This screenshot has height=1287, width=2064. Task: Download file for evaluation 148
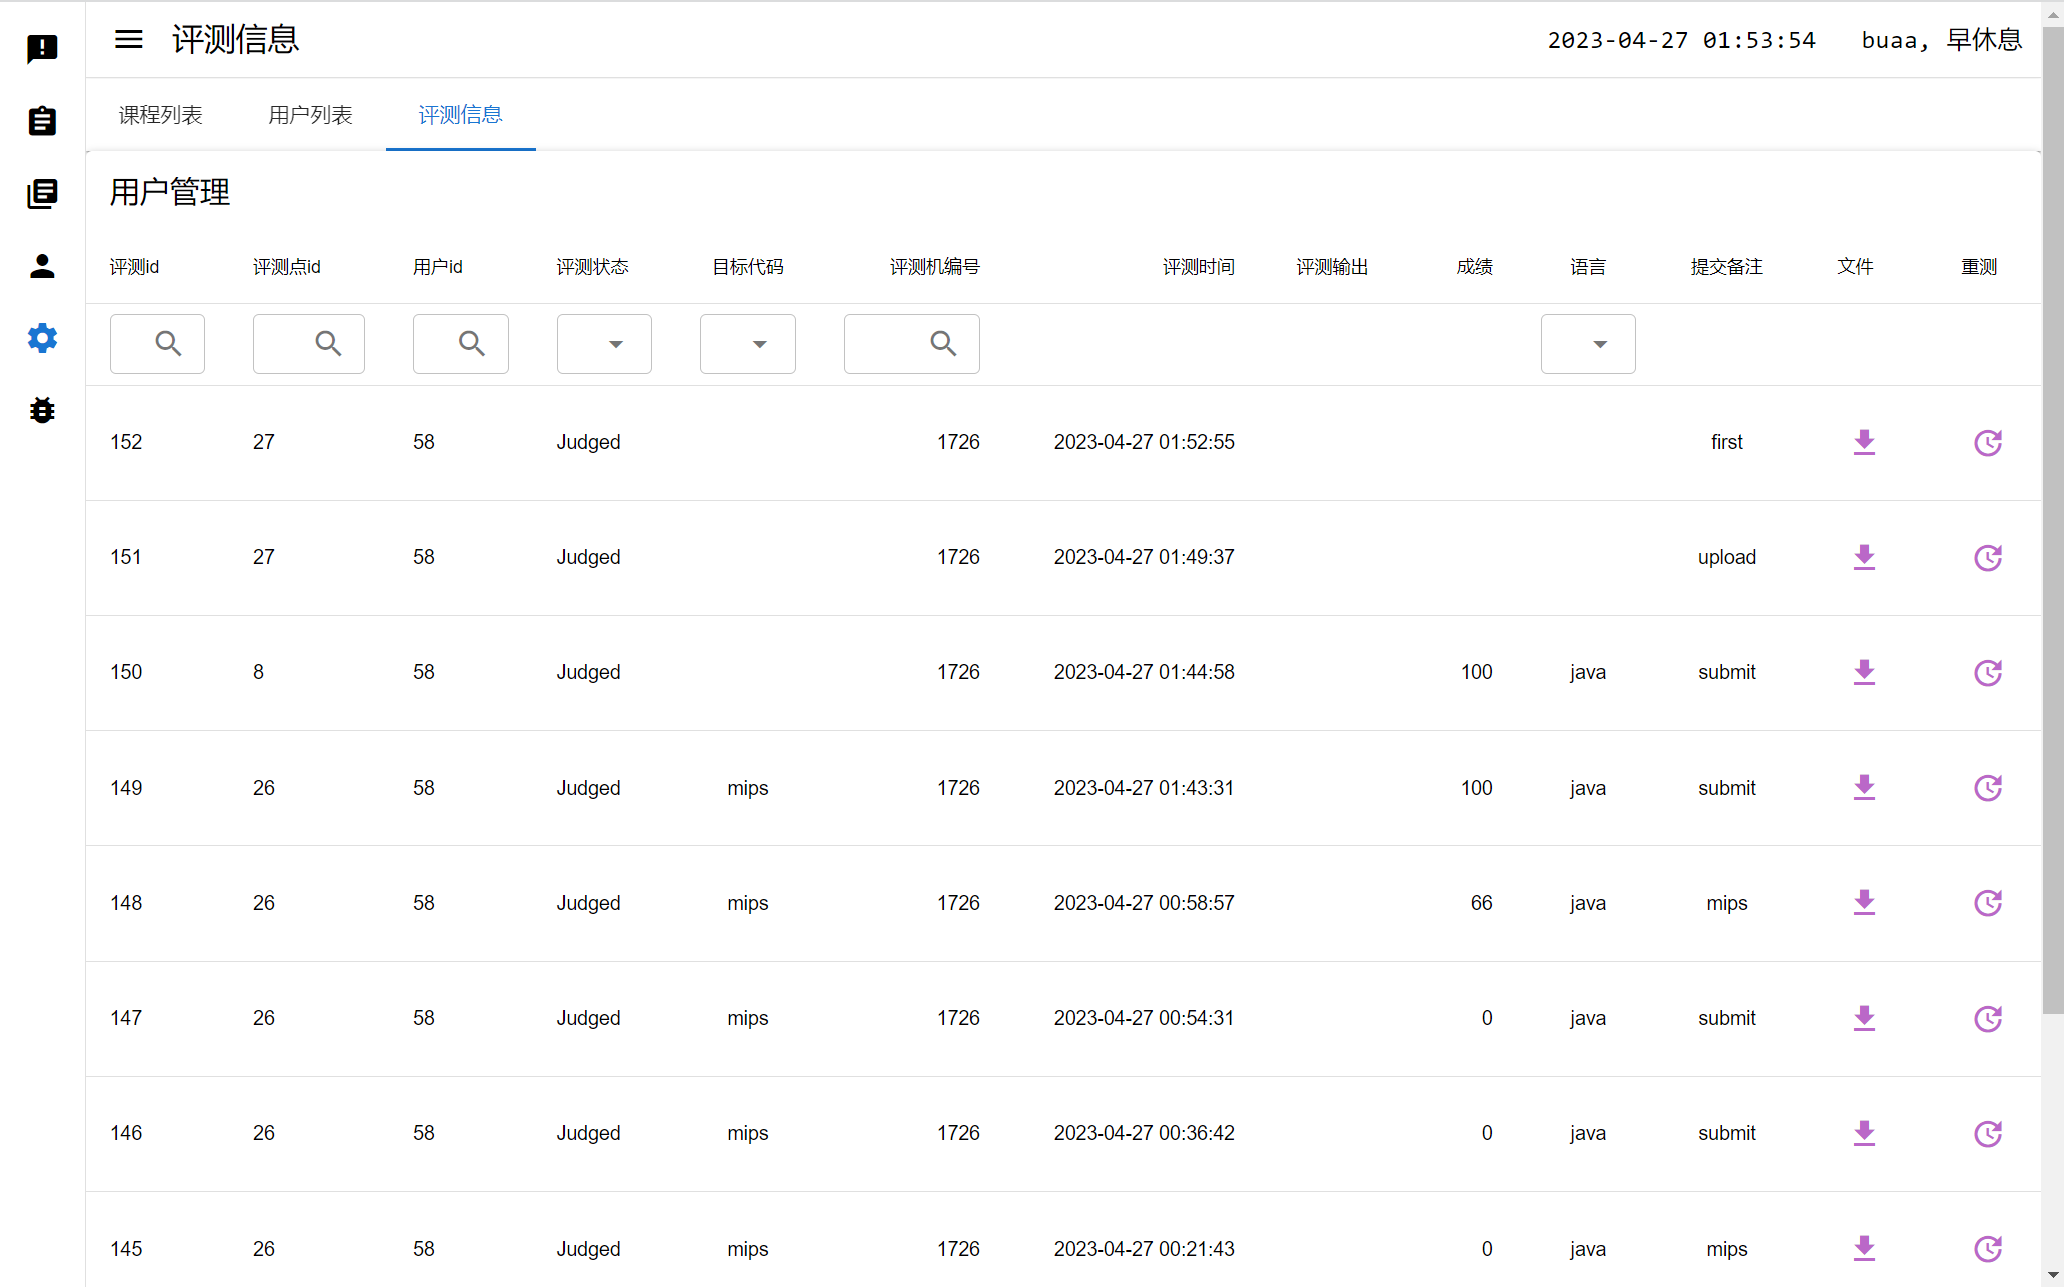tap(1864, 903)
